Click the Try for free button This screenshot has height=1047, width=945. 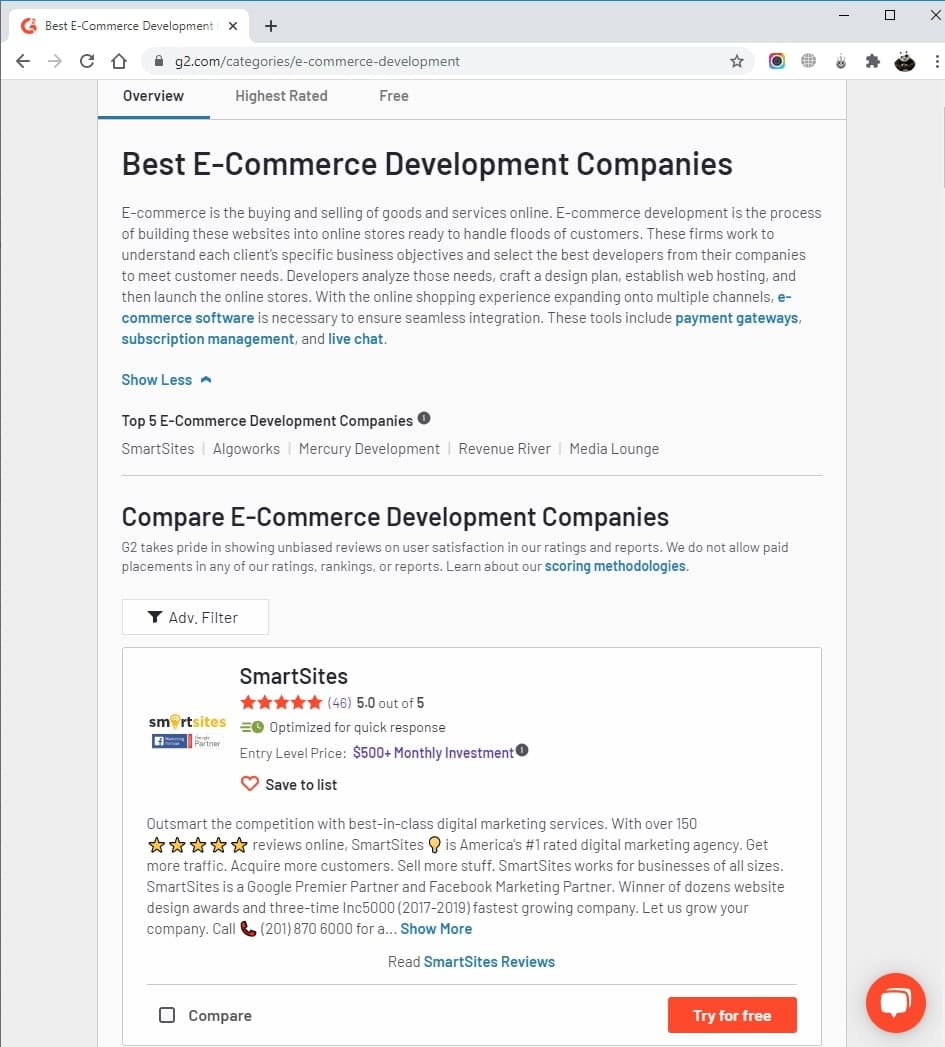(x=732, y=1015)
